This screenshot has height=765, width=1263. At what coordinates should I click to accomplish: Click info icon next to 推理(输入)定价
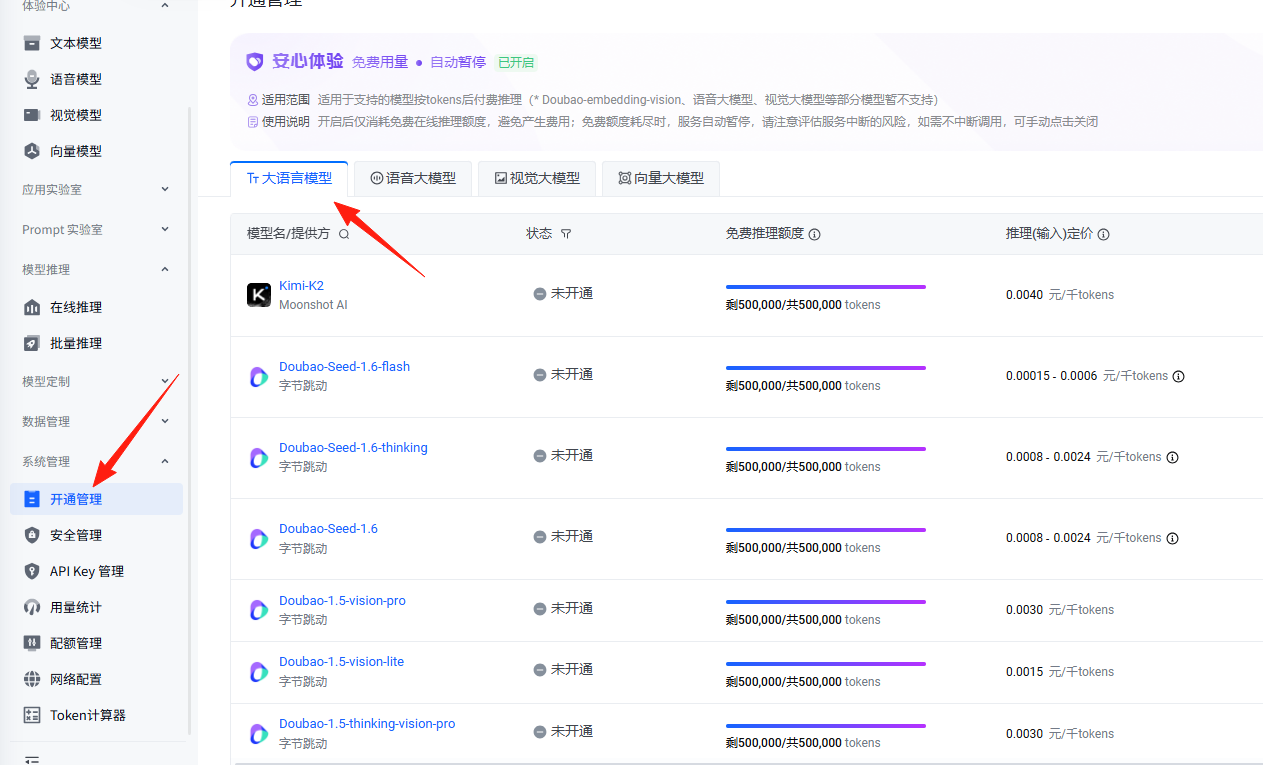(x=1103, y=234)
